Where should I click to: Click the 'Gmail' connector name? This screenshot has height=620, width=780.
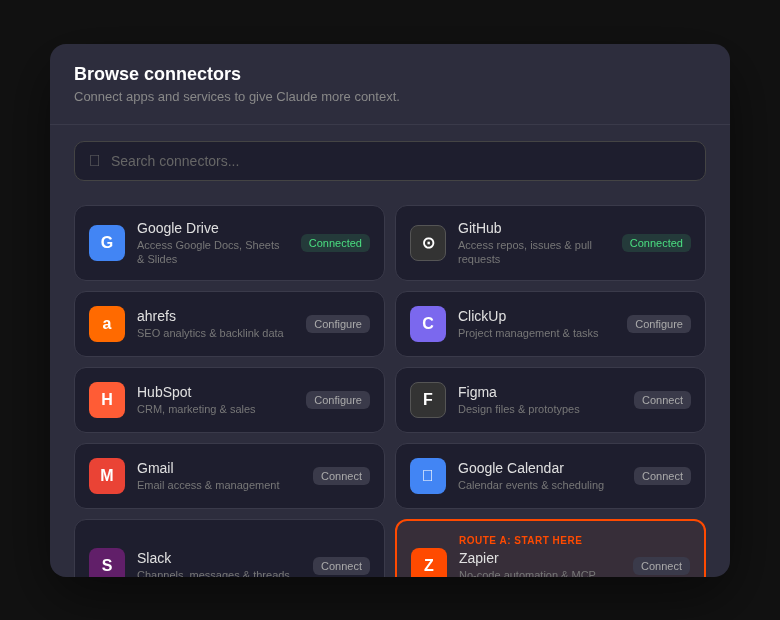pyautogui.click(x=155, y=469)
